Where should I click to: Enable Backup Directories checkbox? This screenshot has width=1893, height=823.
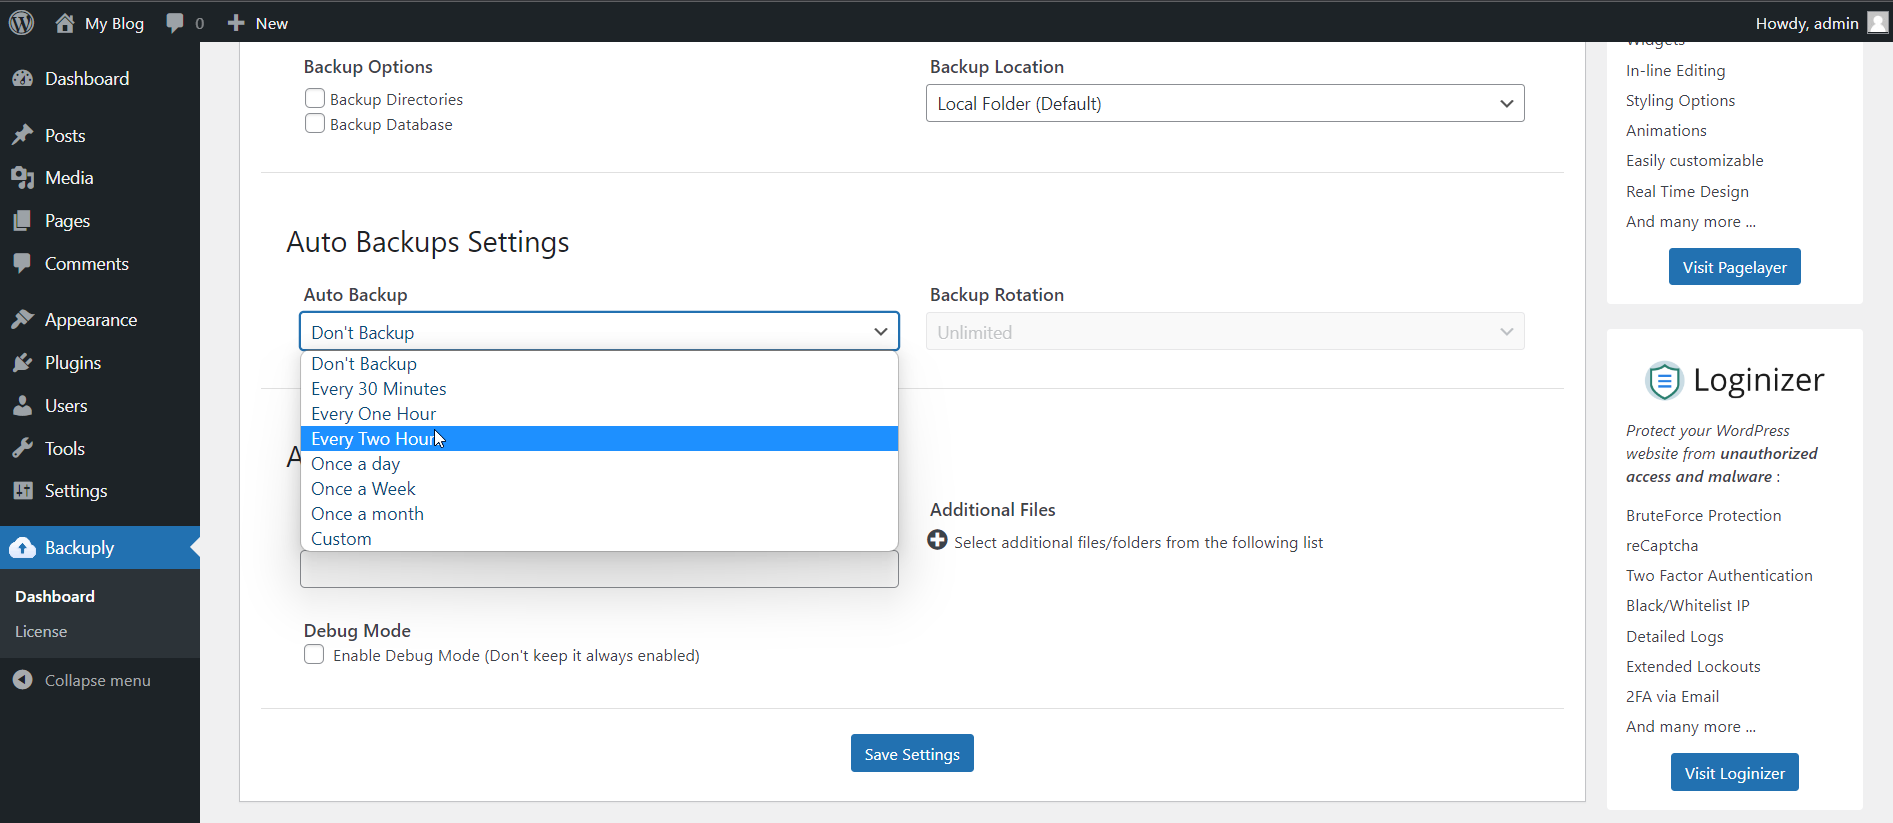[x=315, y=98]
